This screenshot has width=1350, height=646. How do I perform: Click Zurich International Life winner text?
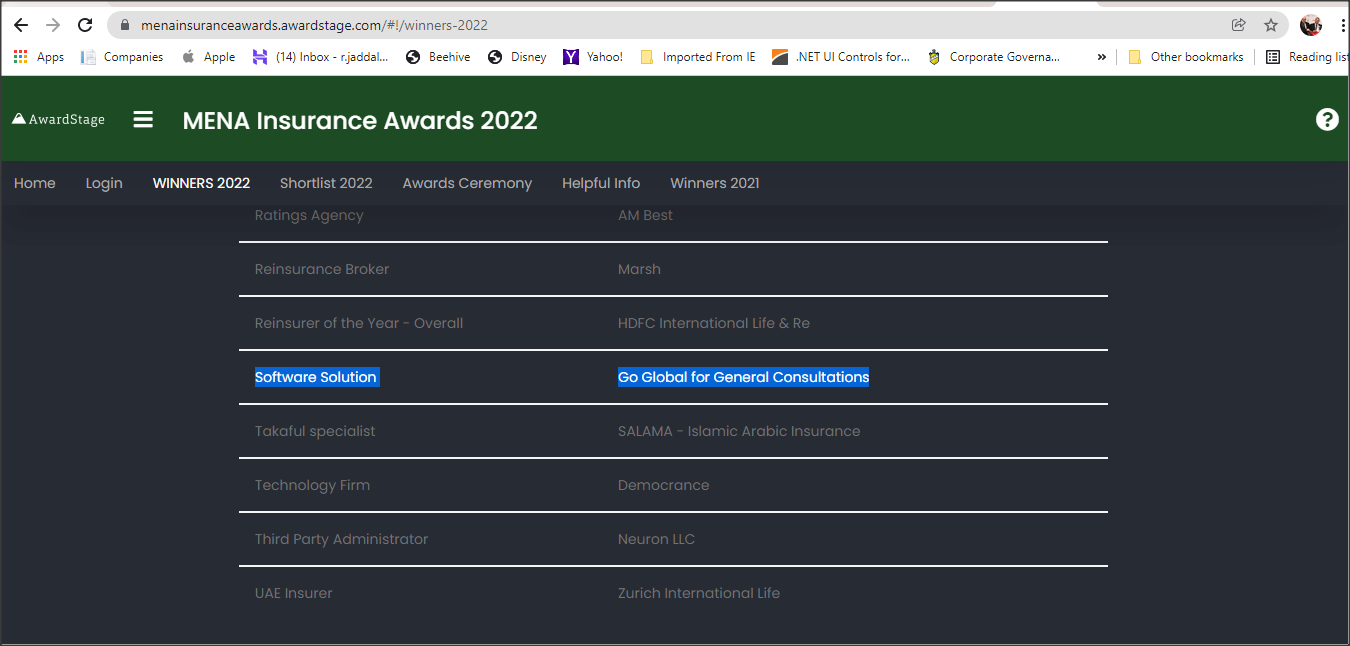tap(699, 593)
